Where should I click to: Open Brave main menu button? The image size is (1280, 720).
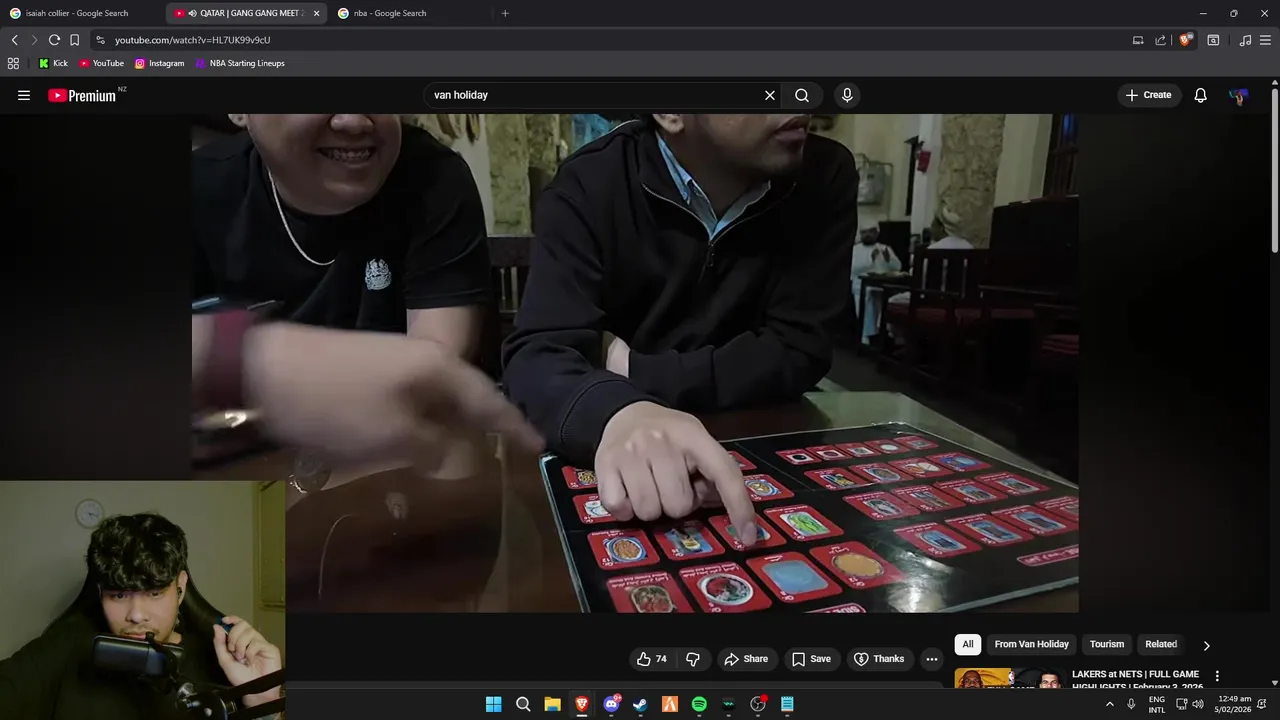[x=1266, y=40]
